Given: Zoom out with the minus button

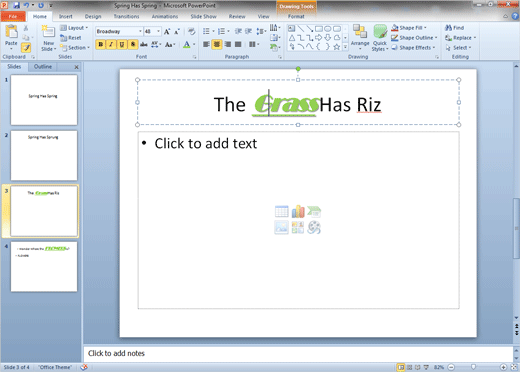Looking at the screenshot, I should pyautogui.click(x=451, y=367).
